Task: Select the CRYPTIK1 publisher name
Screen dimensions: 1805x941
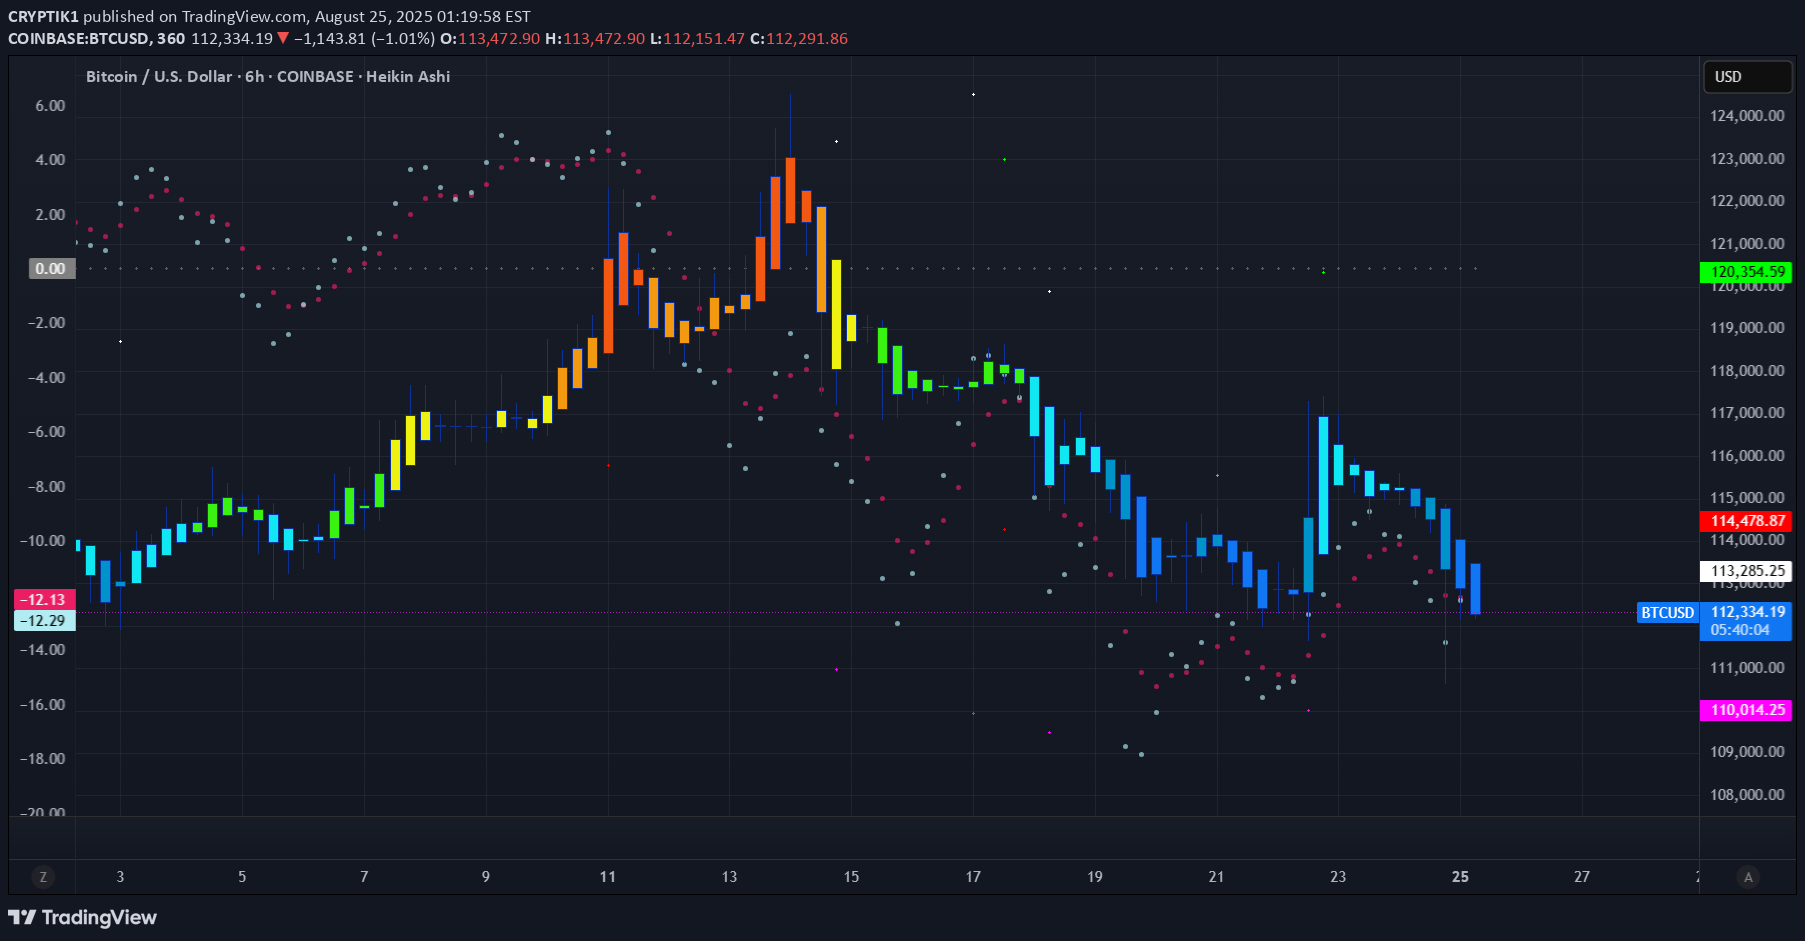Action: [43, 16]
